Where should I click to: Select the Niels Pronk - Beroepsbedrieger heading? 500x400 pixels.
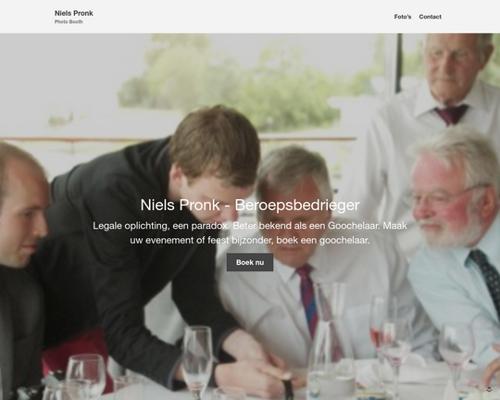pos(250,205)
